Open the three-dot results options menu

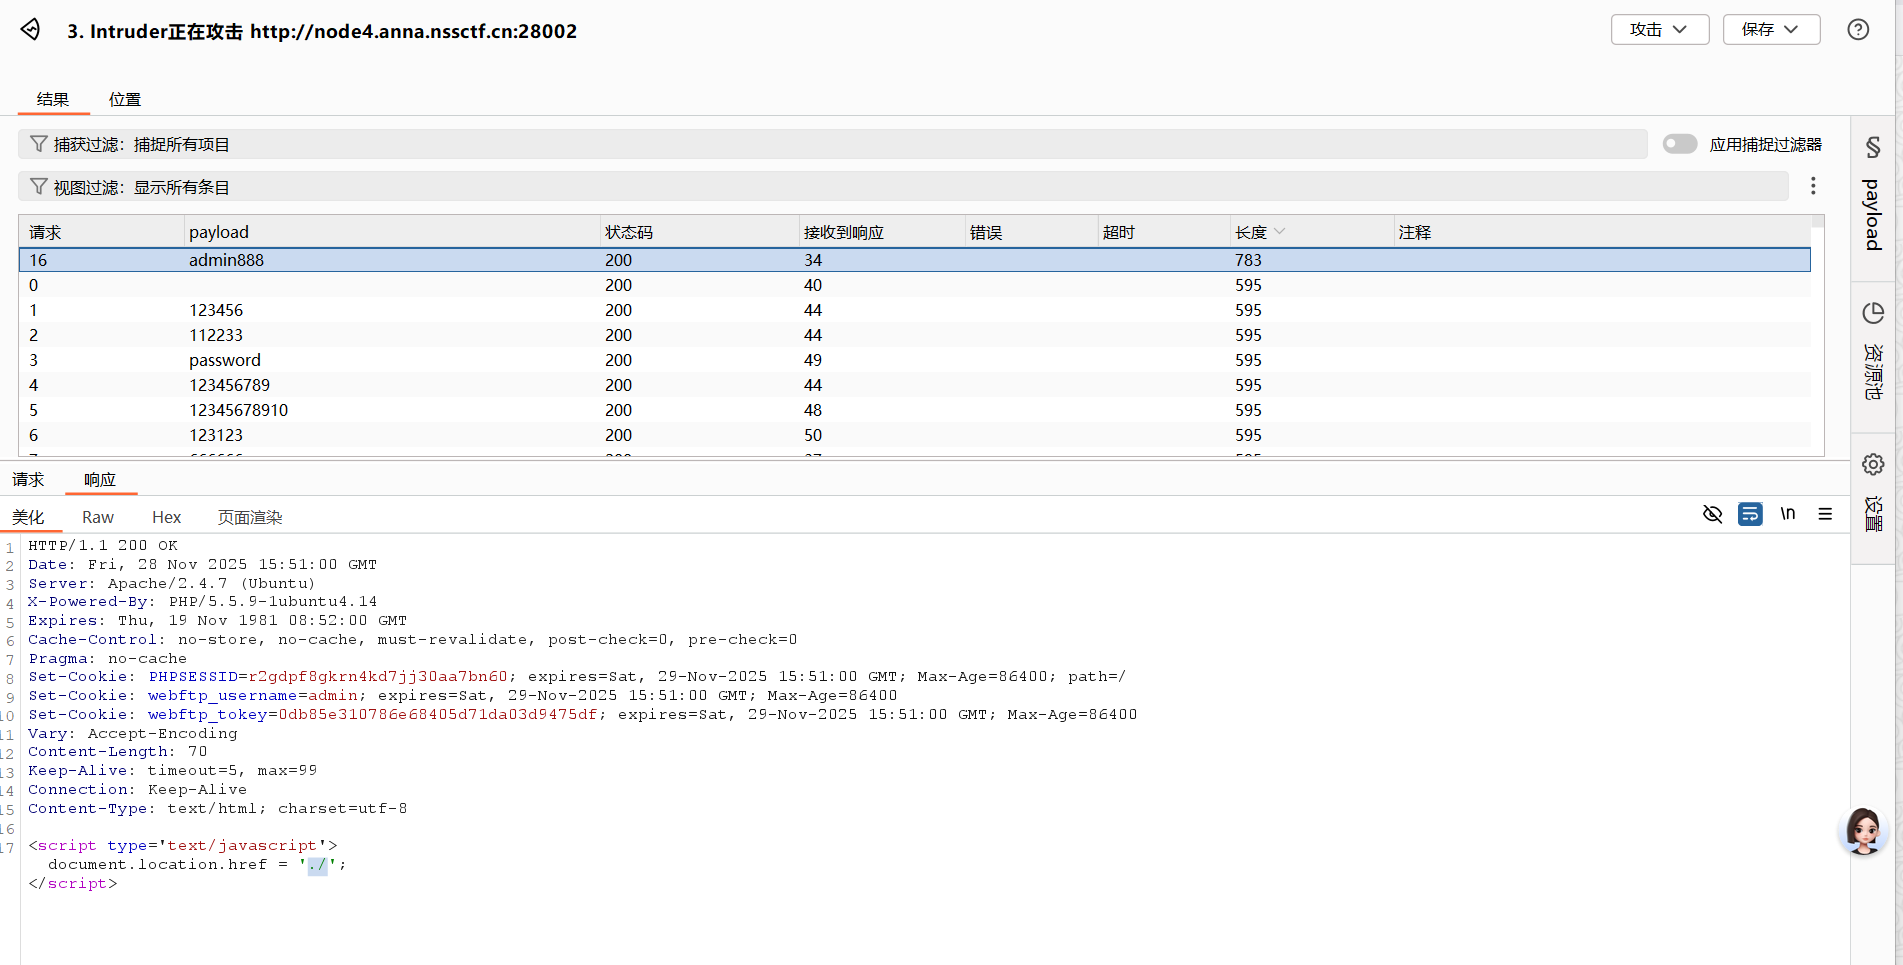pyautogui.click(x=1813, y=186)
